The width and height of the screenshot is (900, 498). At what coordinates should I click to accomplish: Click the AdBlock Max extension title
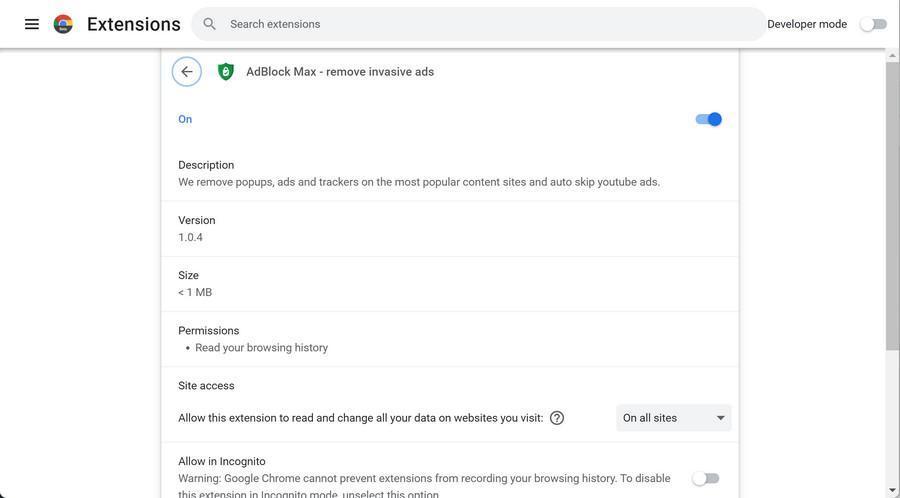340,72
